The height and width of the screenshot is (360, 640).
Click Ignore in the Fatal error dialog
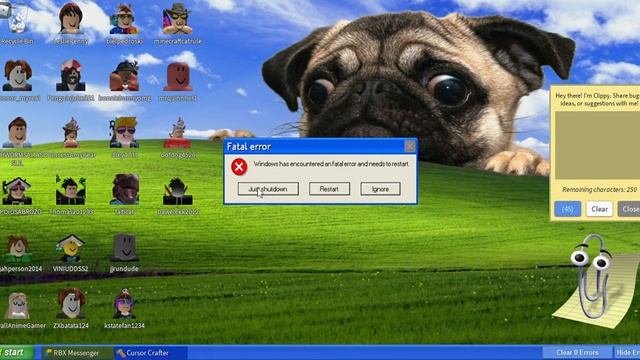click(380, 189)
